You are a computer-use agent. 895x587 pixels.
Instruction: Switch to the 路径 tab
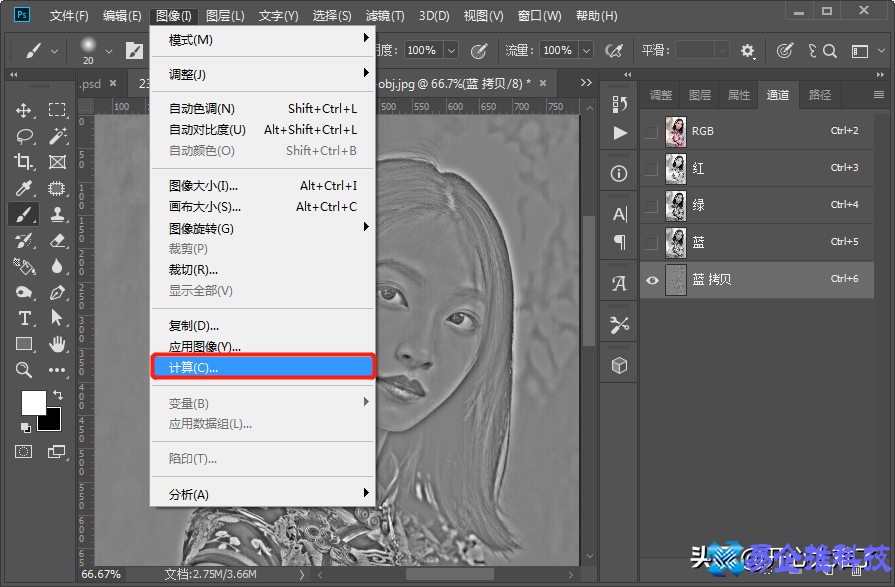(x=818, y=94)
